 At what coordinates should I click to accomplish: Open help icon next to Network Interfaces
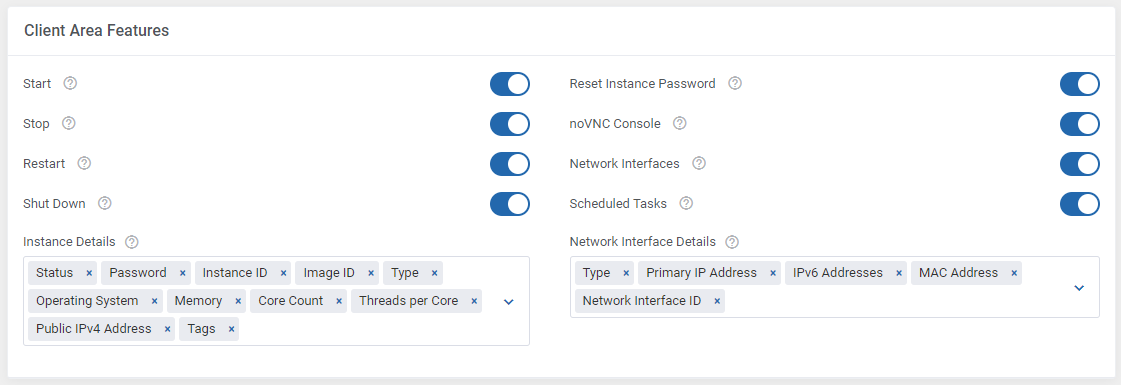[699, 164]
